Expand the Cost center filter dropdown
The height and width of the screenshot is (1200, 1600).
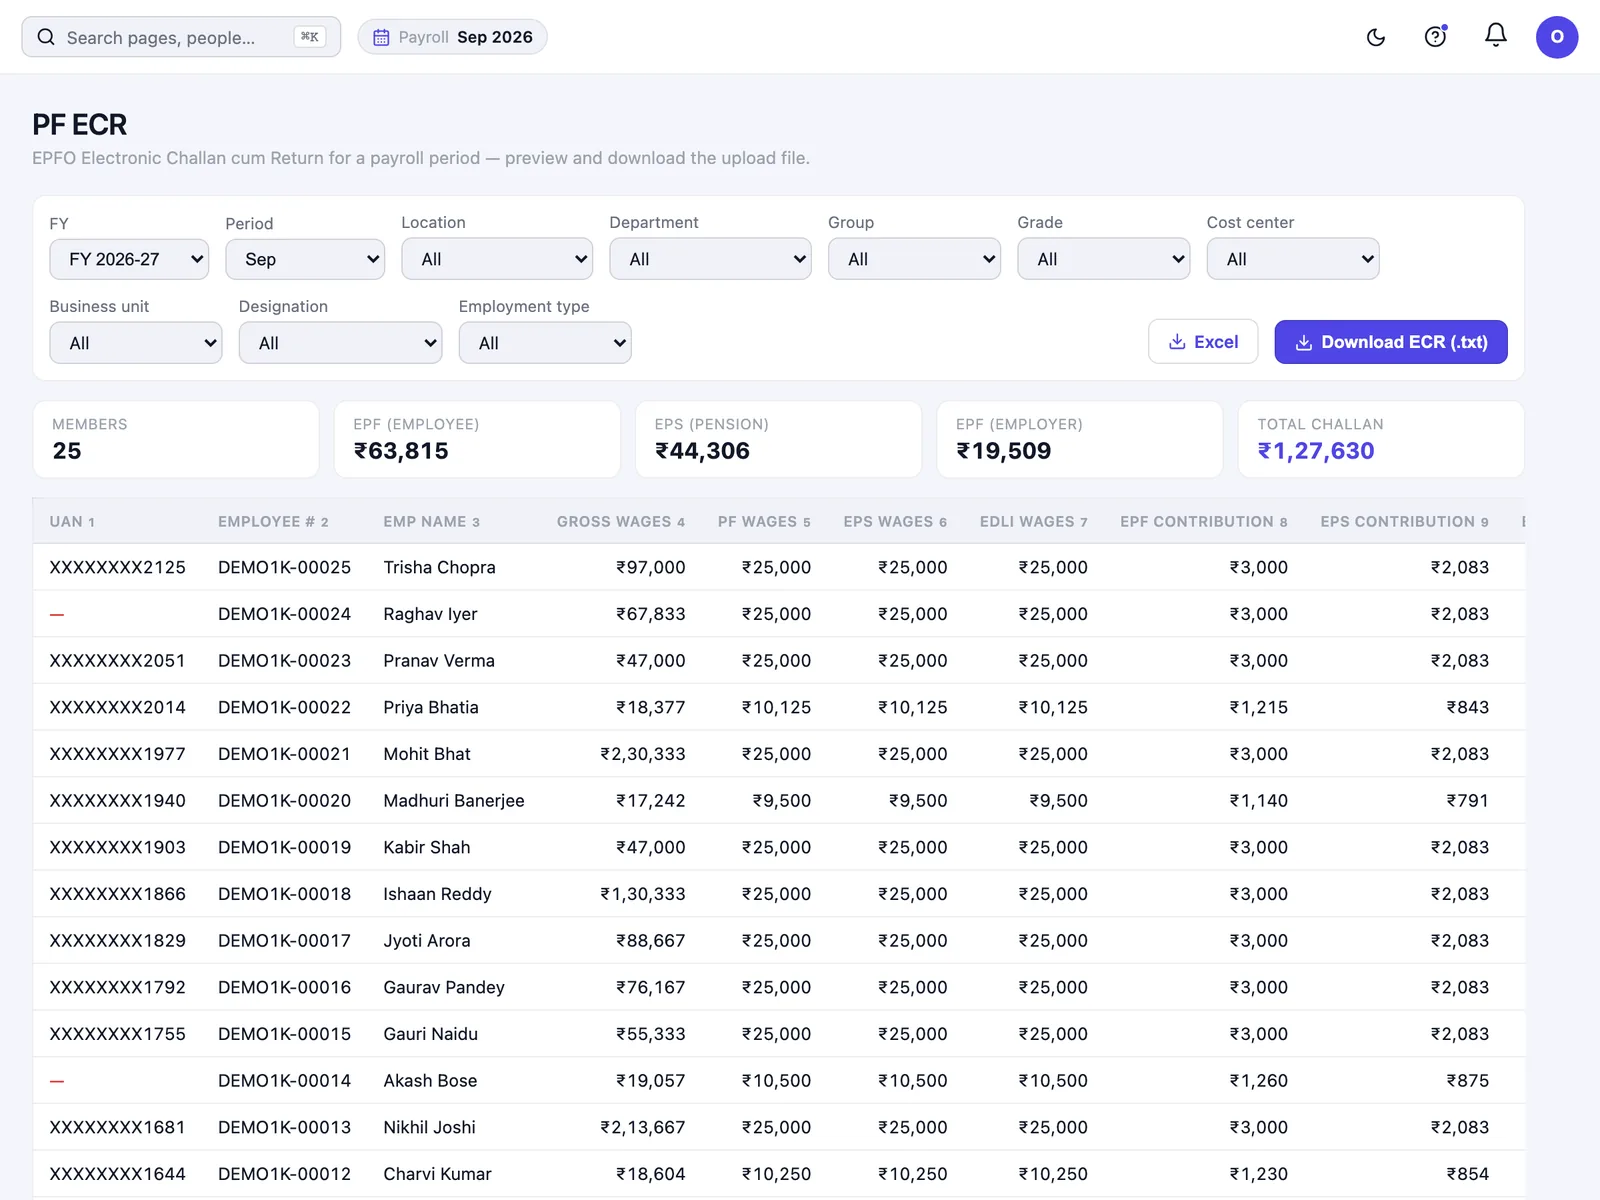tap(1293, 259)
